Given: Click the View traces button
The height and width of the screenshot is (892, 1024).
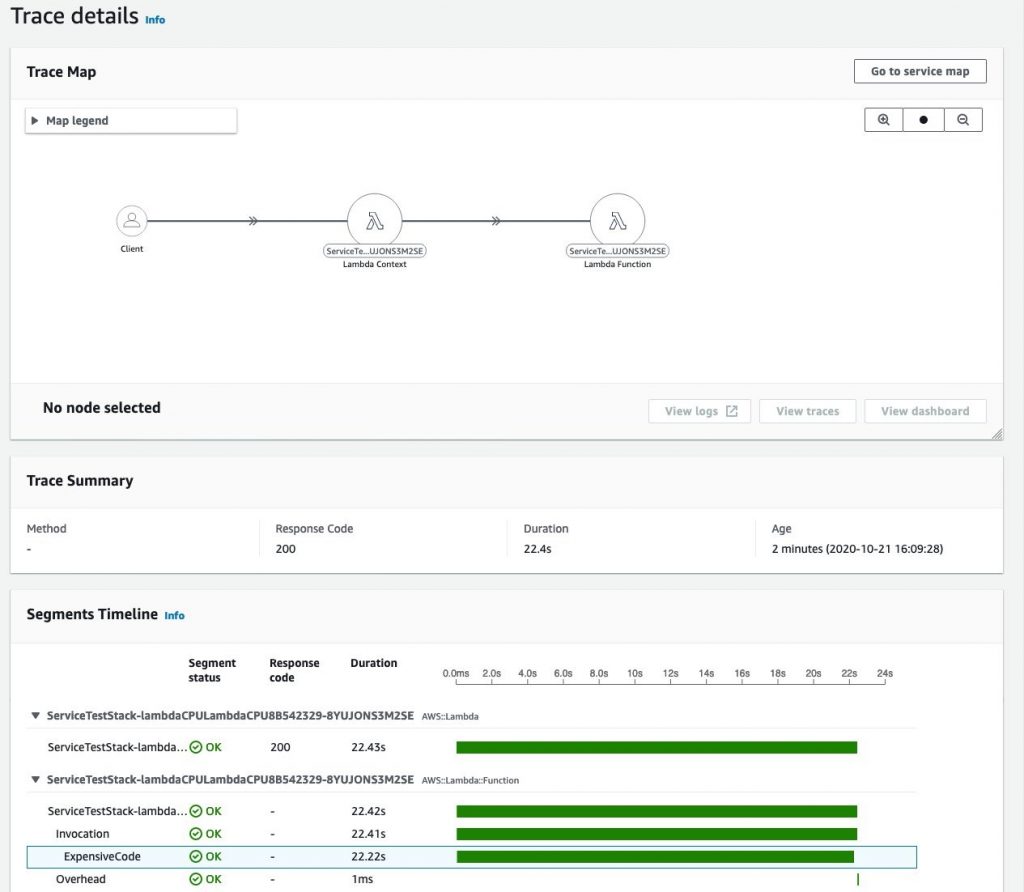Looking at the screenshot, I should pyautogui.click(x=807, y=411).
